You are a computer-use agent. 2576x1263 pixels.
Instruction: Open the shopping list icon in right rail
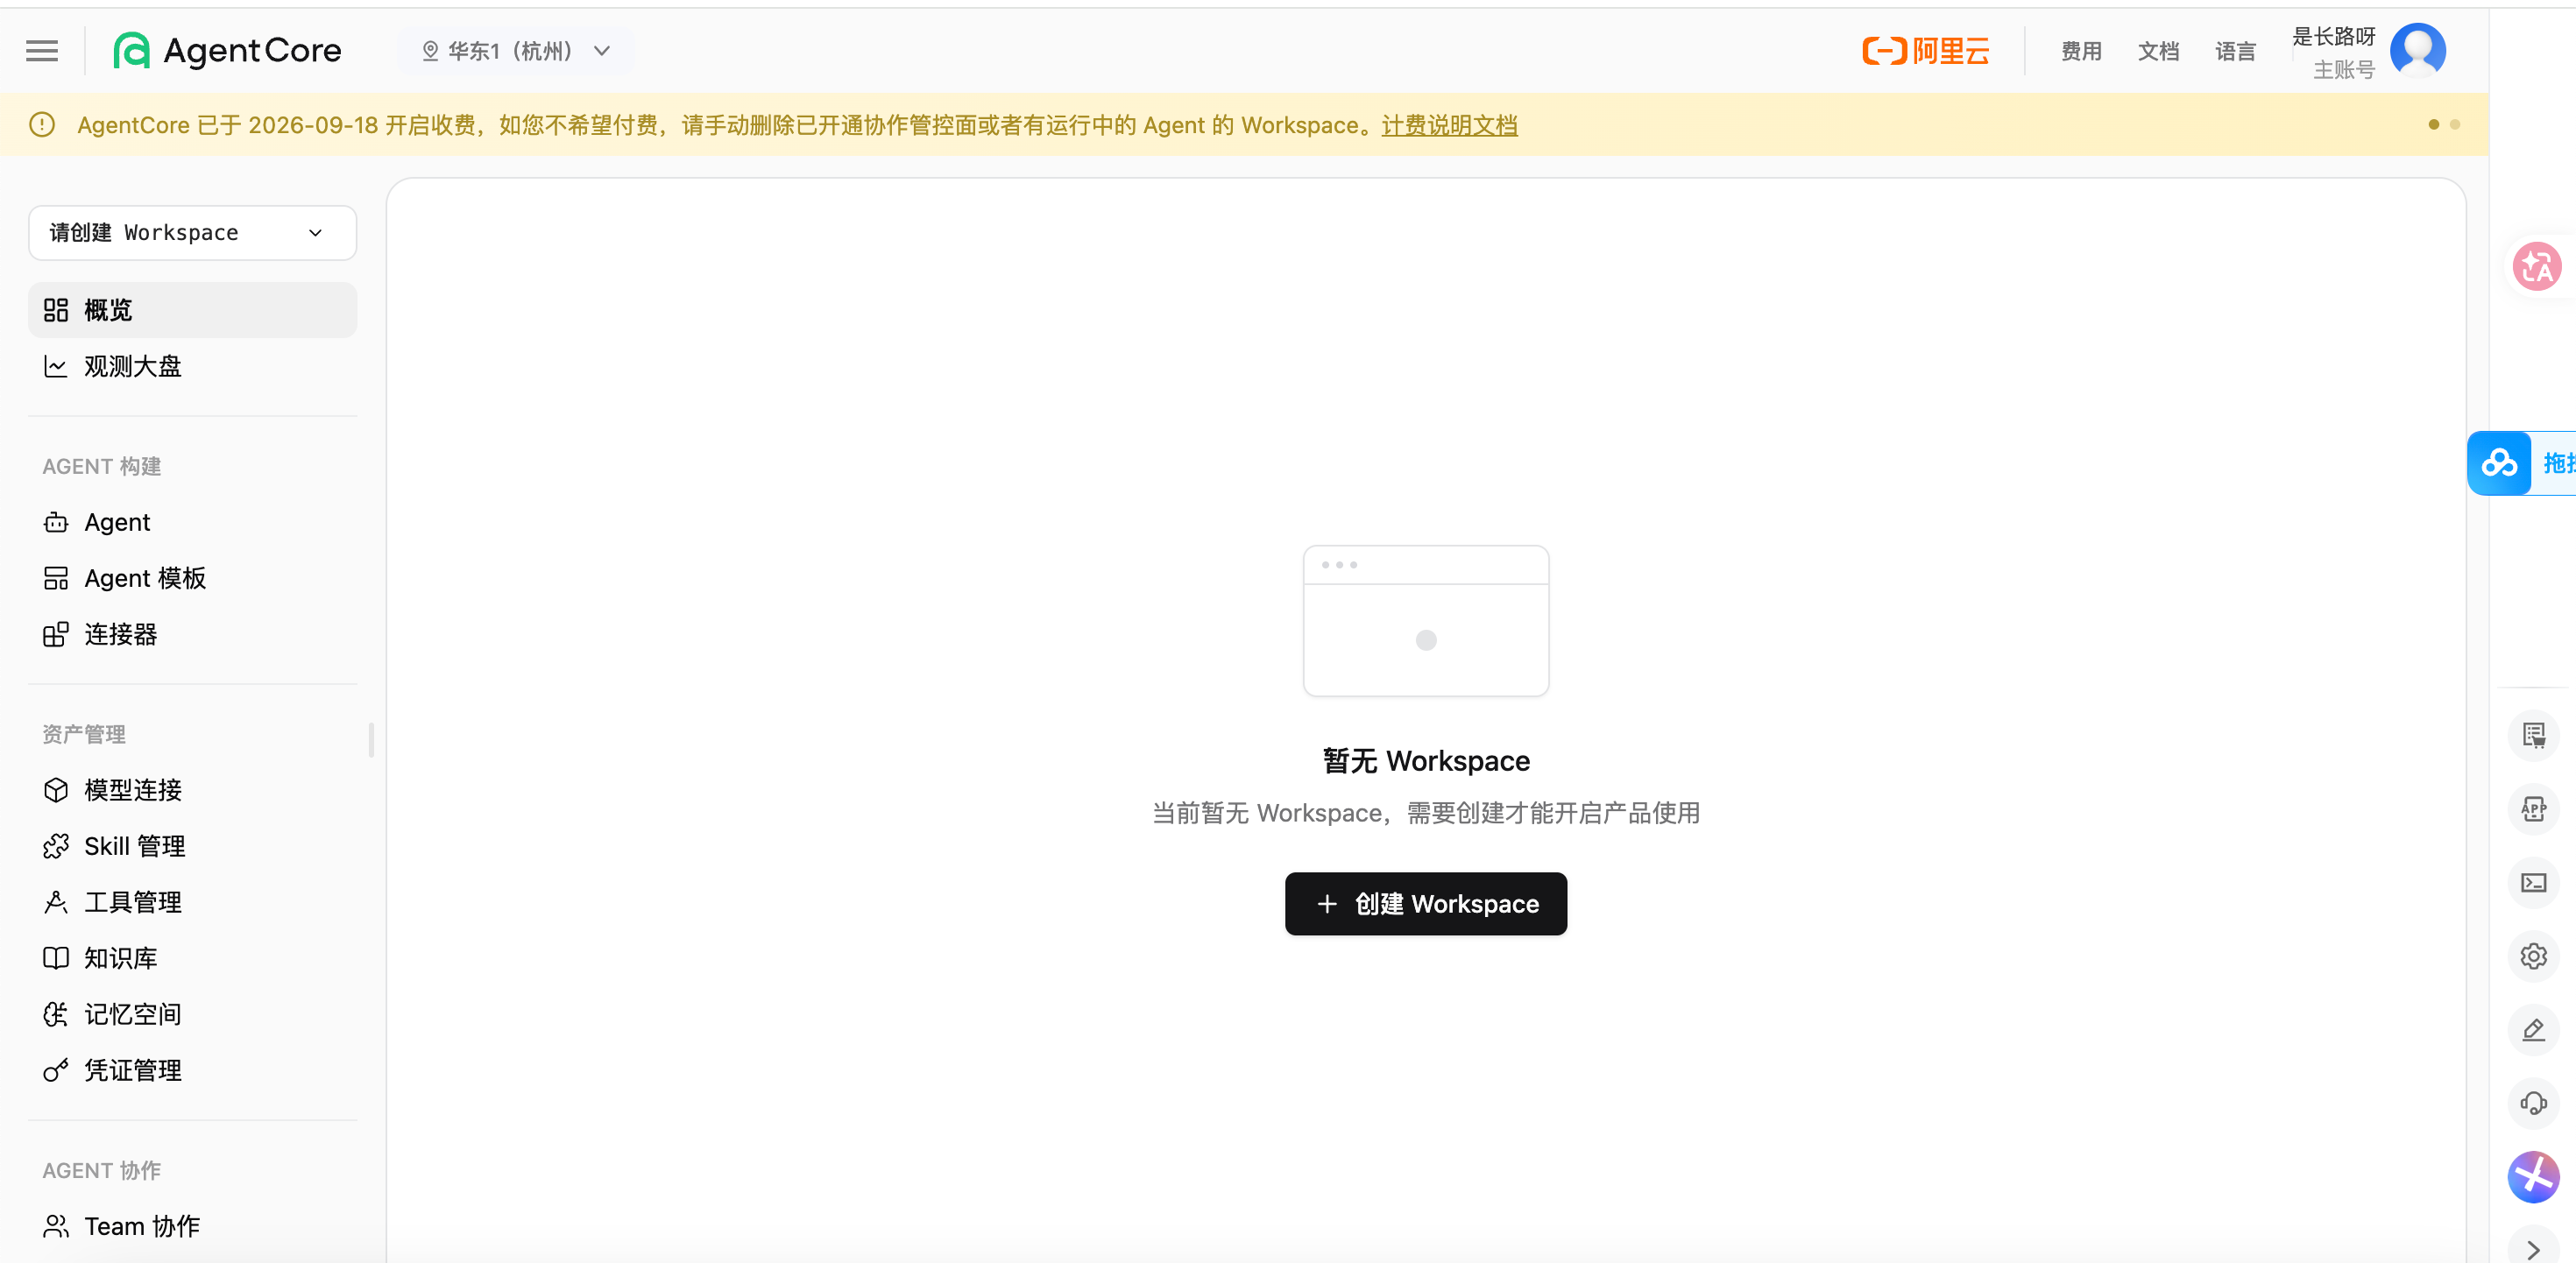click(2533, 736)
